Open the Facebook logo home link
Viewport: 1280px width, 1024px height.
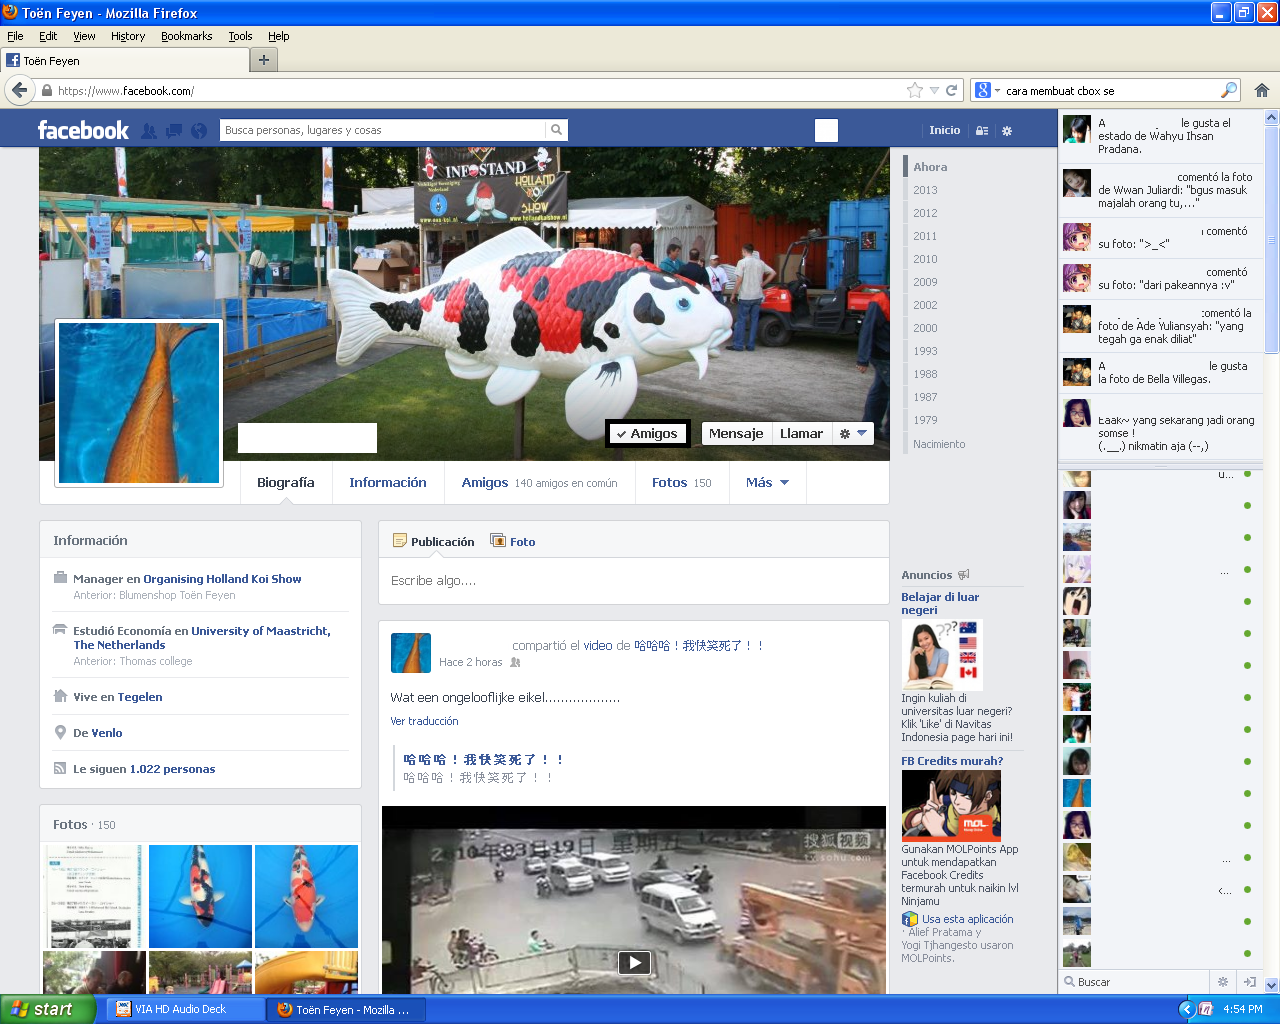pos(83,130)
